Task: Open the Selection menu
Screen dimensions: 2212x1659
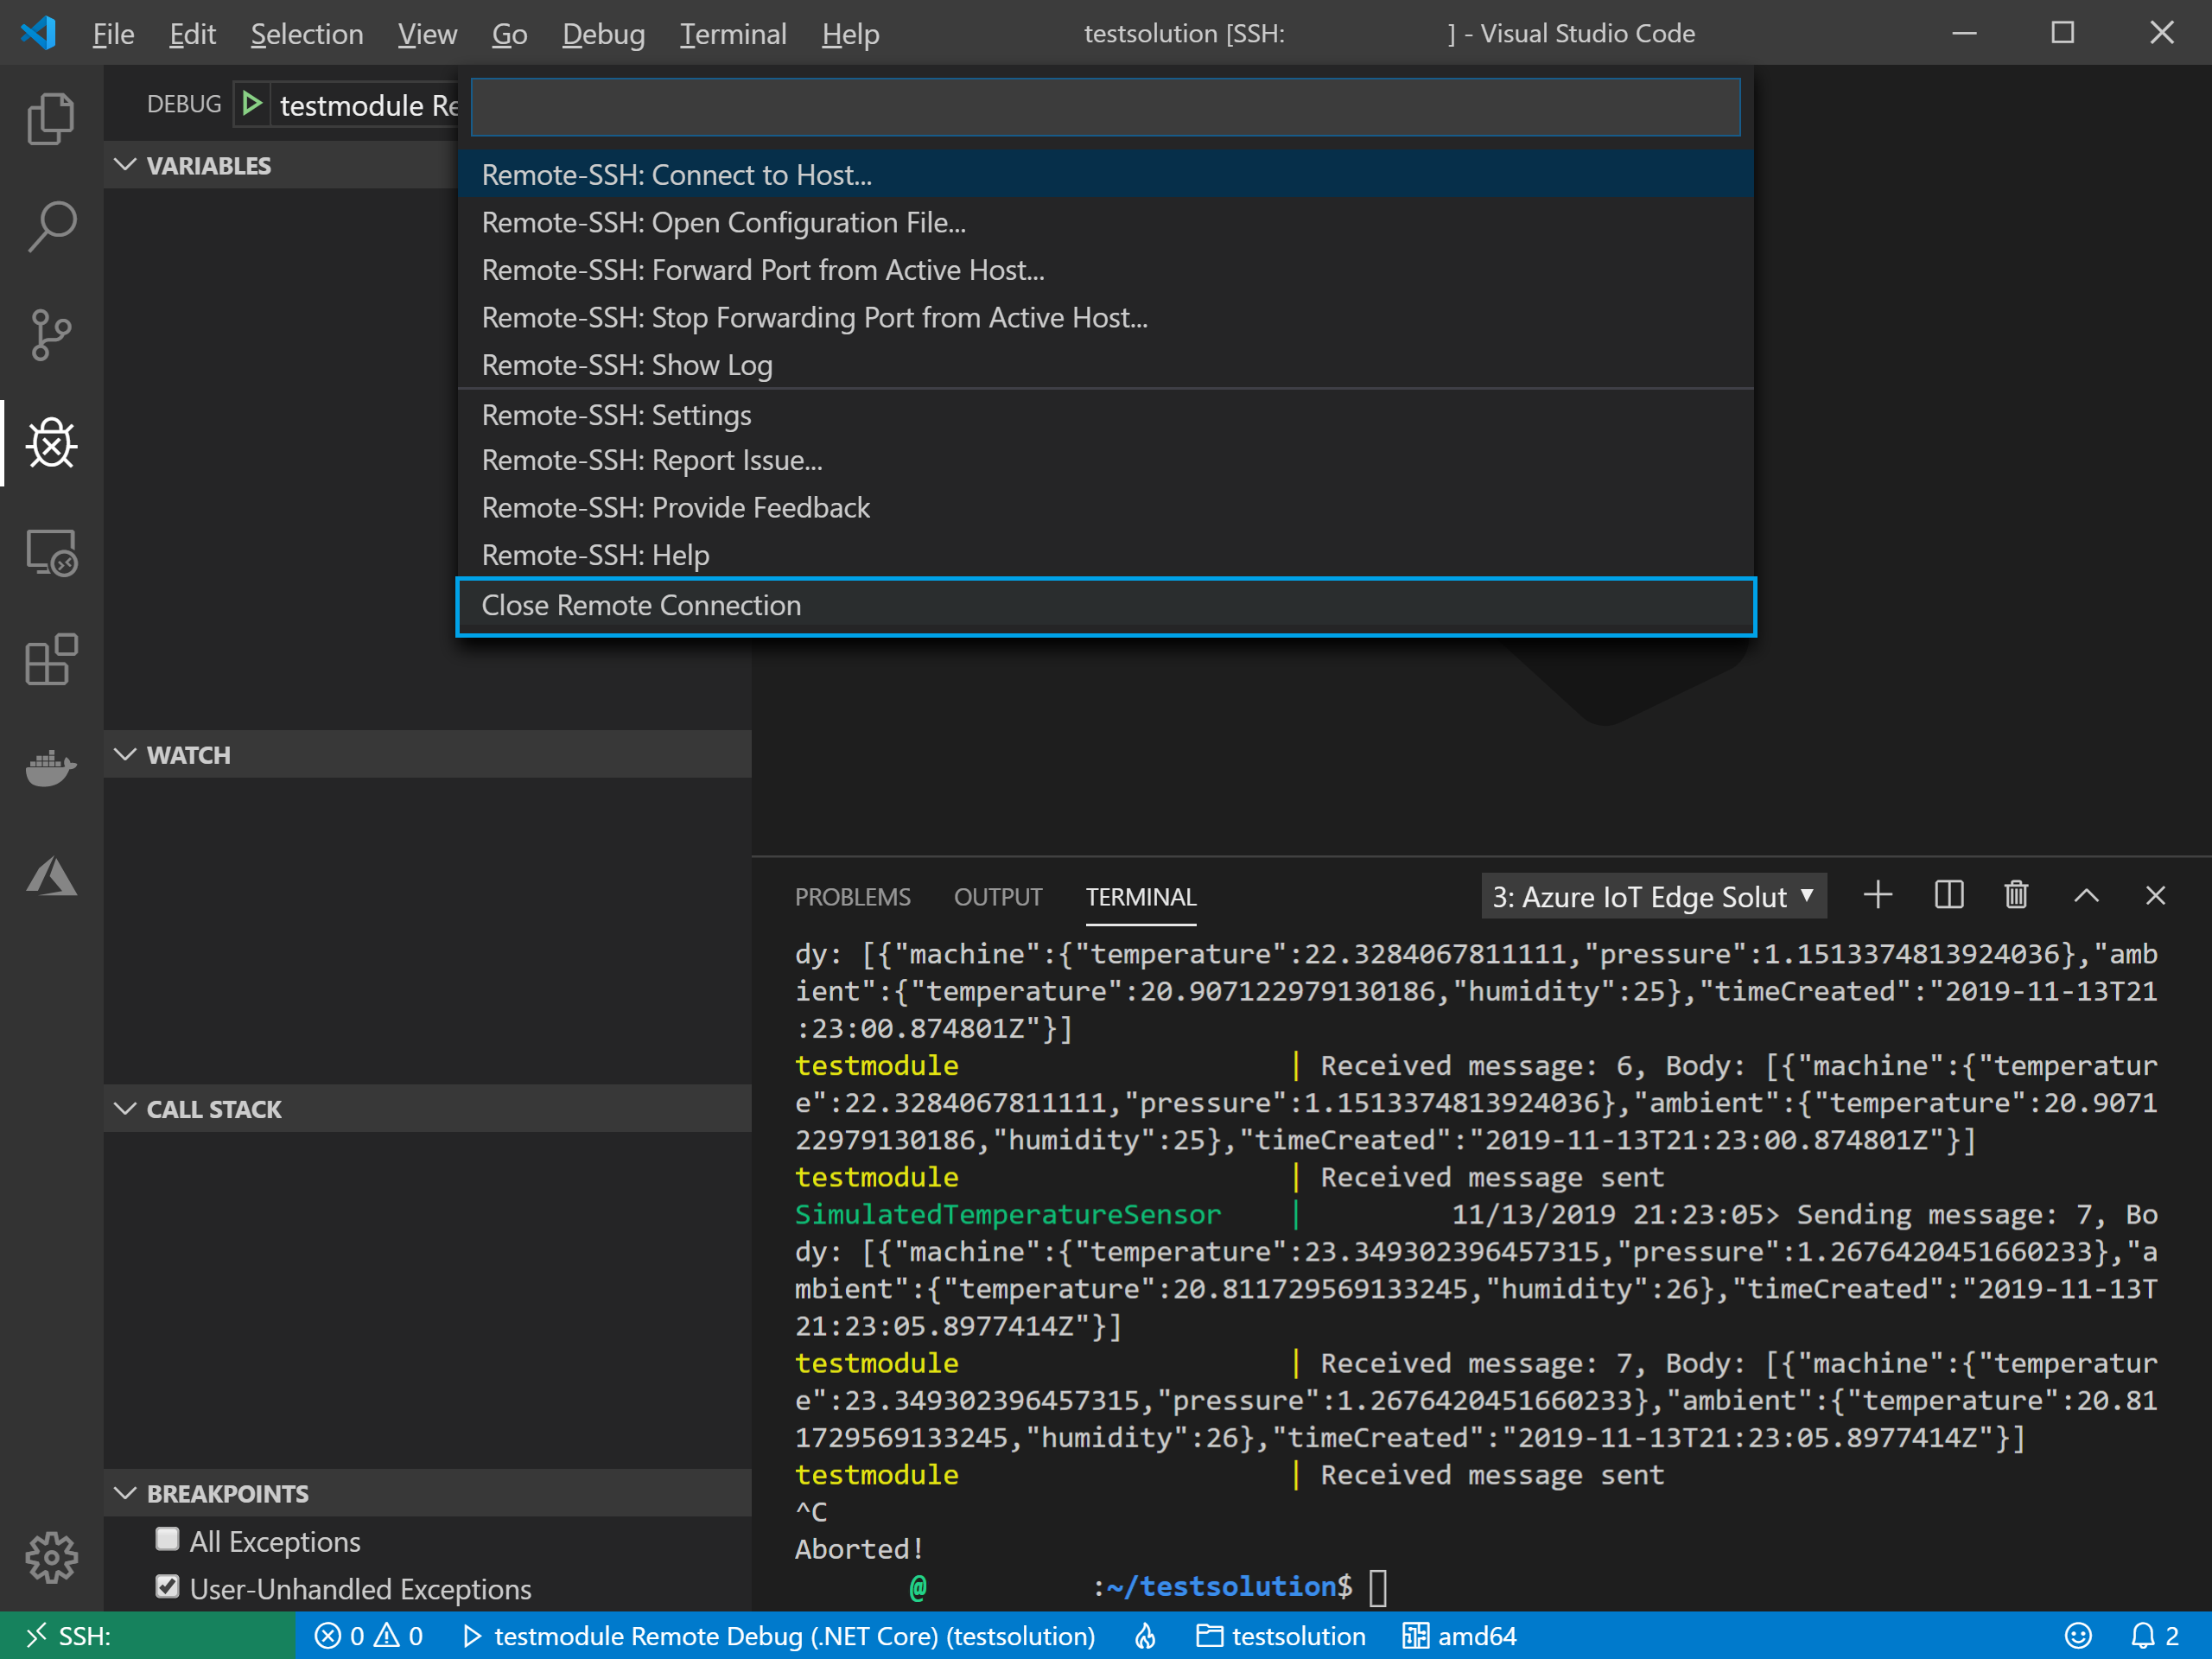Action: coord(306,34)
